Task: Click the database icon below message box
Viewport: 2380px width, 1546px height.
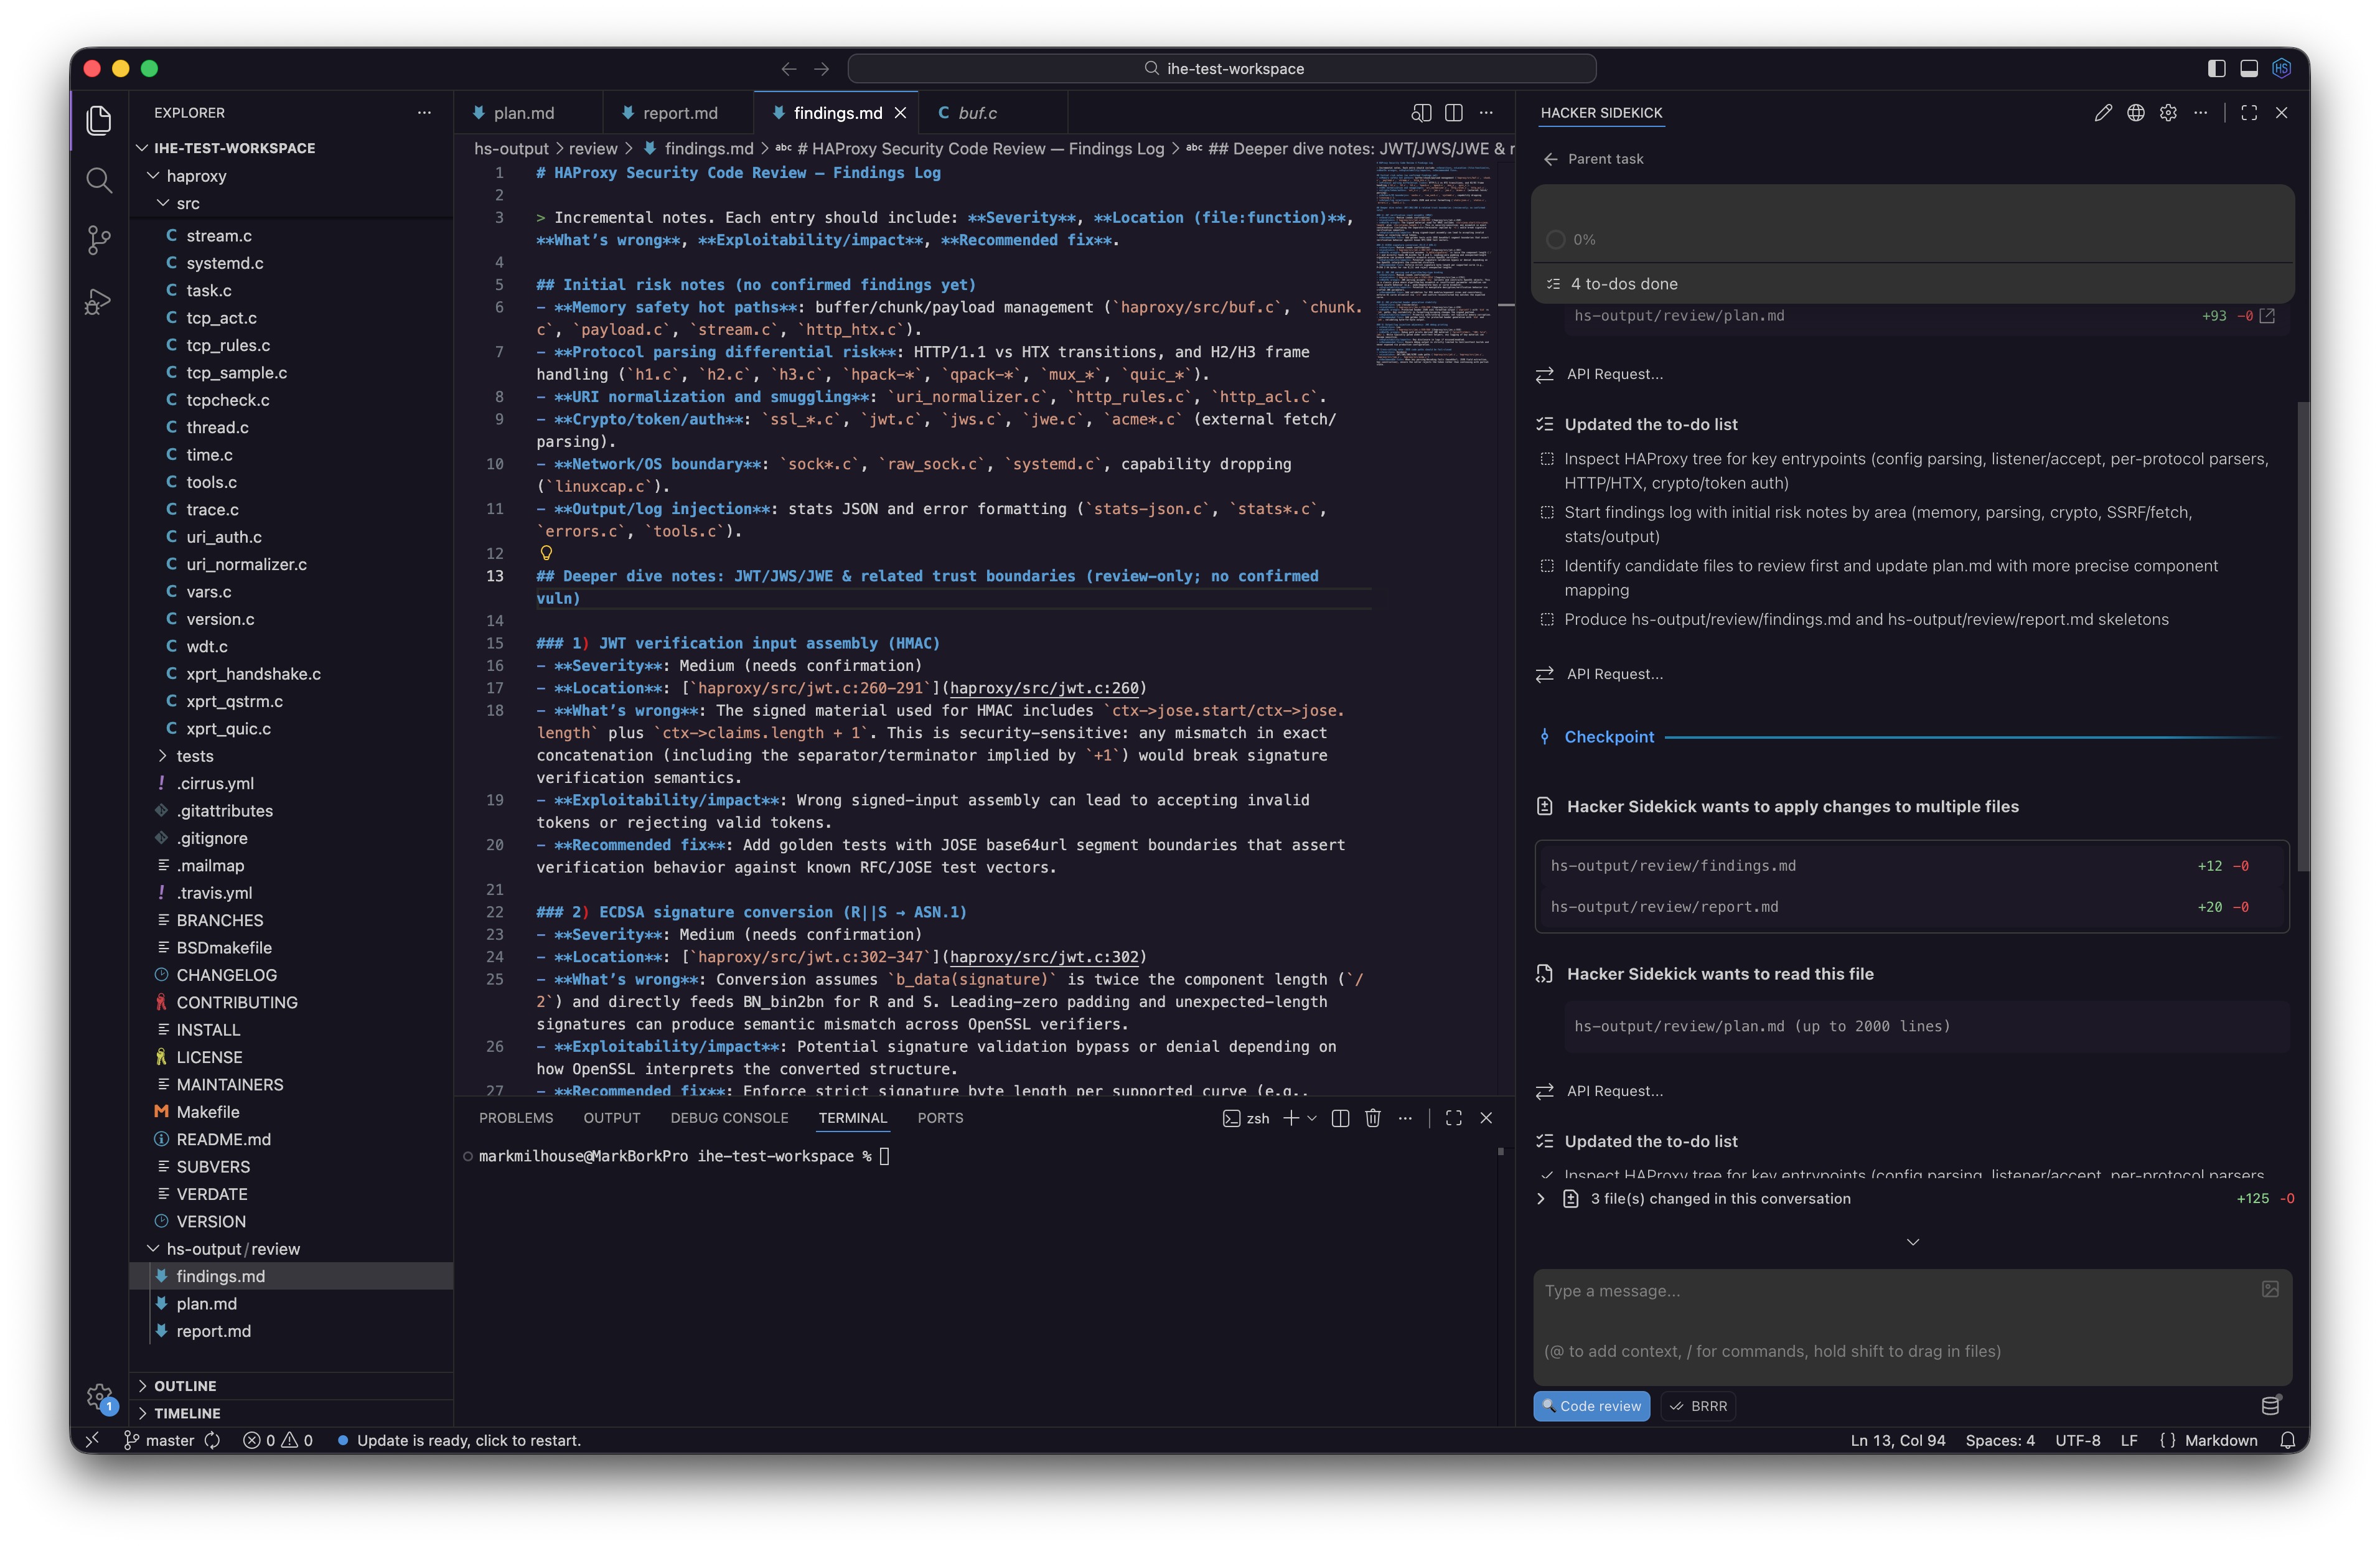Action: 2270,1406
